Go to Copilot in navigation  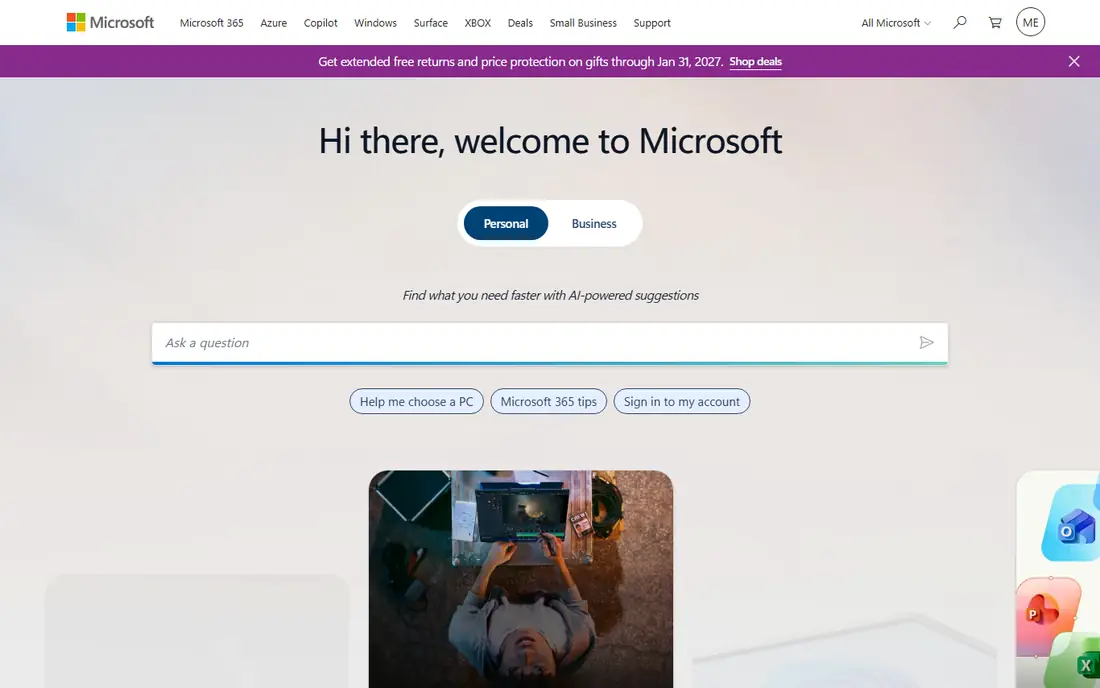(321, 22)
